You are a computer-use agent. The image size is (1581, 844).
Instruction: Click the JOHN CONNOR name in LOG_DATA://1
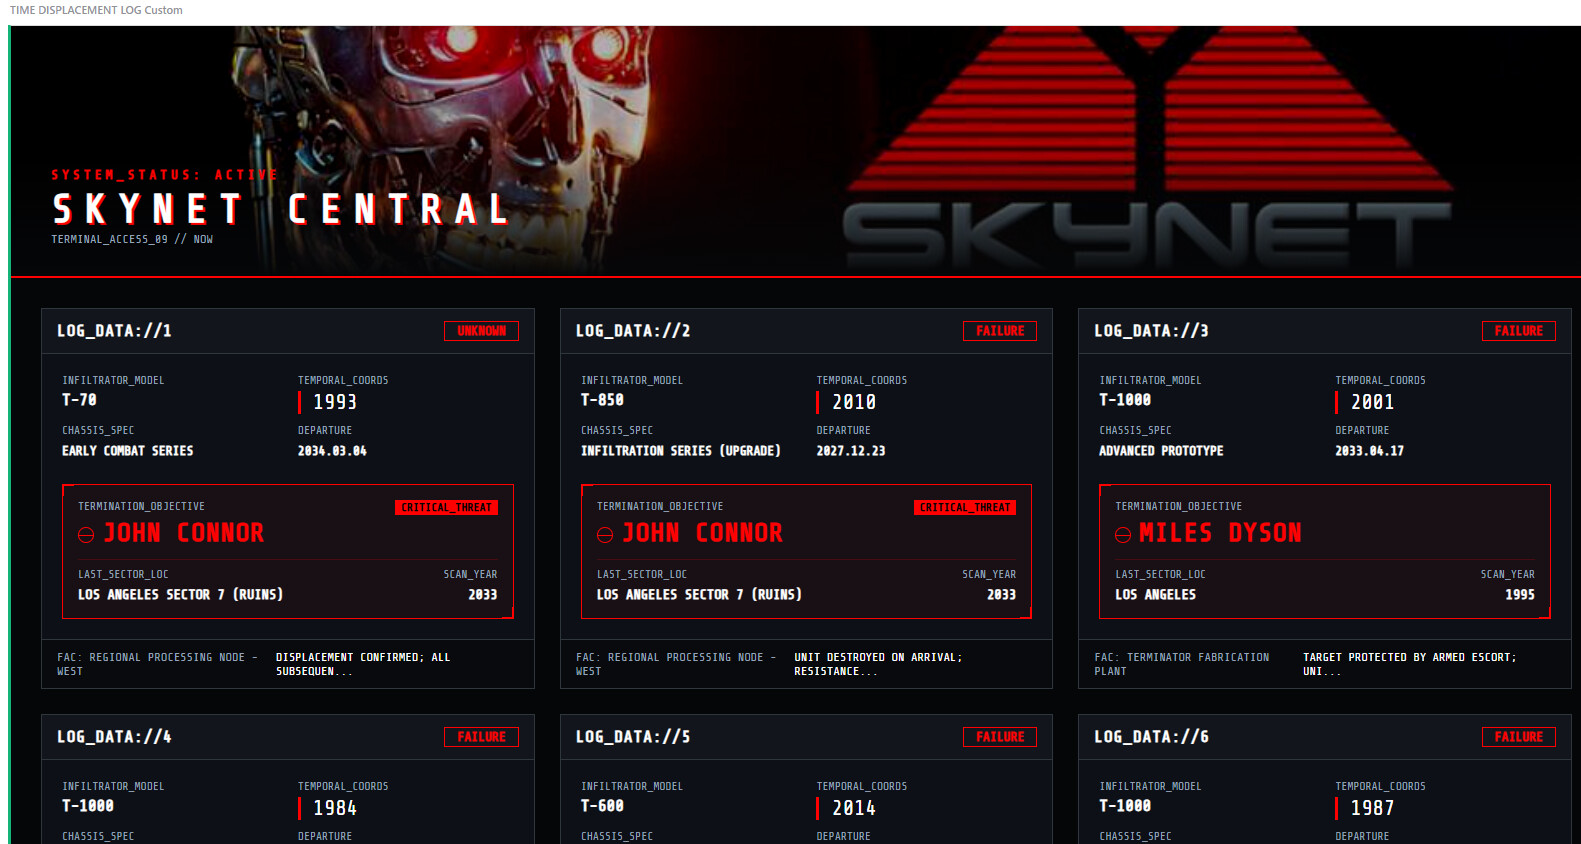184,533
